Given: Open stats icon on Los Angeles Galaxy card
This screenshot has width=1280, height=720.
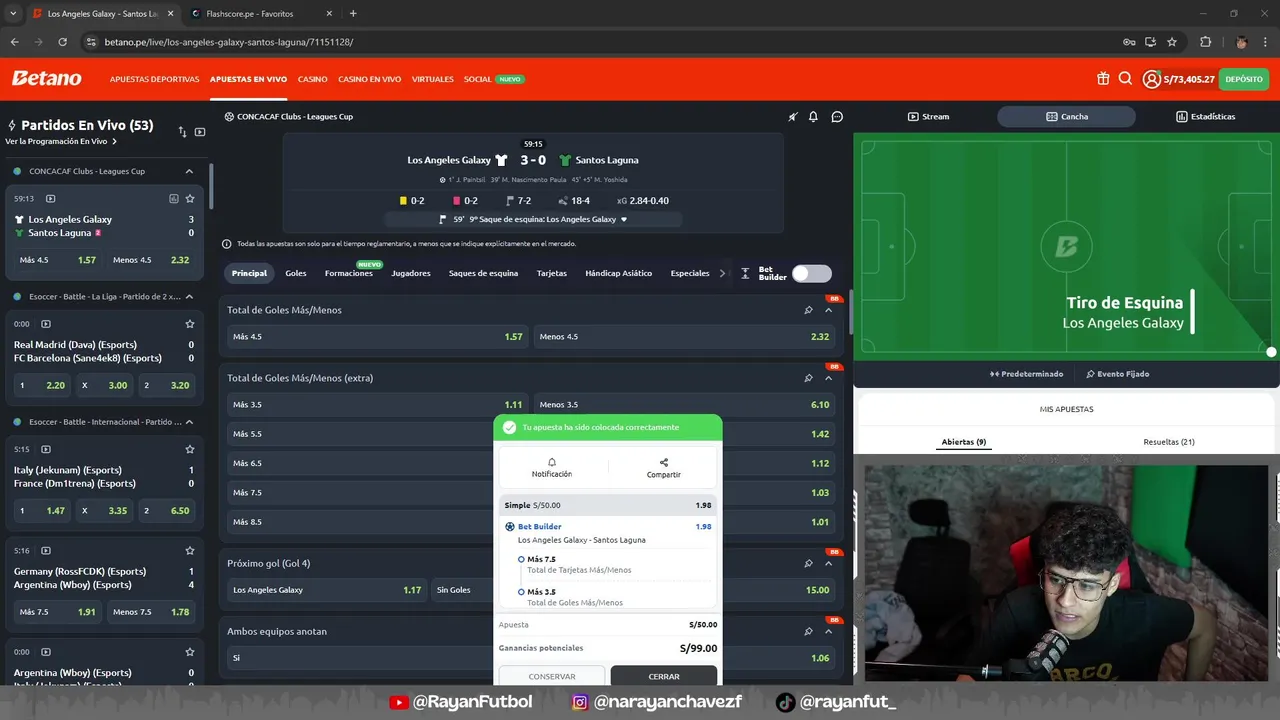Looking at the screenshot, I should [x=174, y=198].
